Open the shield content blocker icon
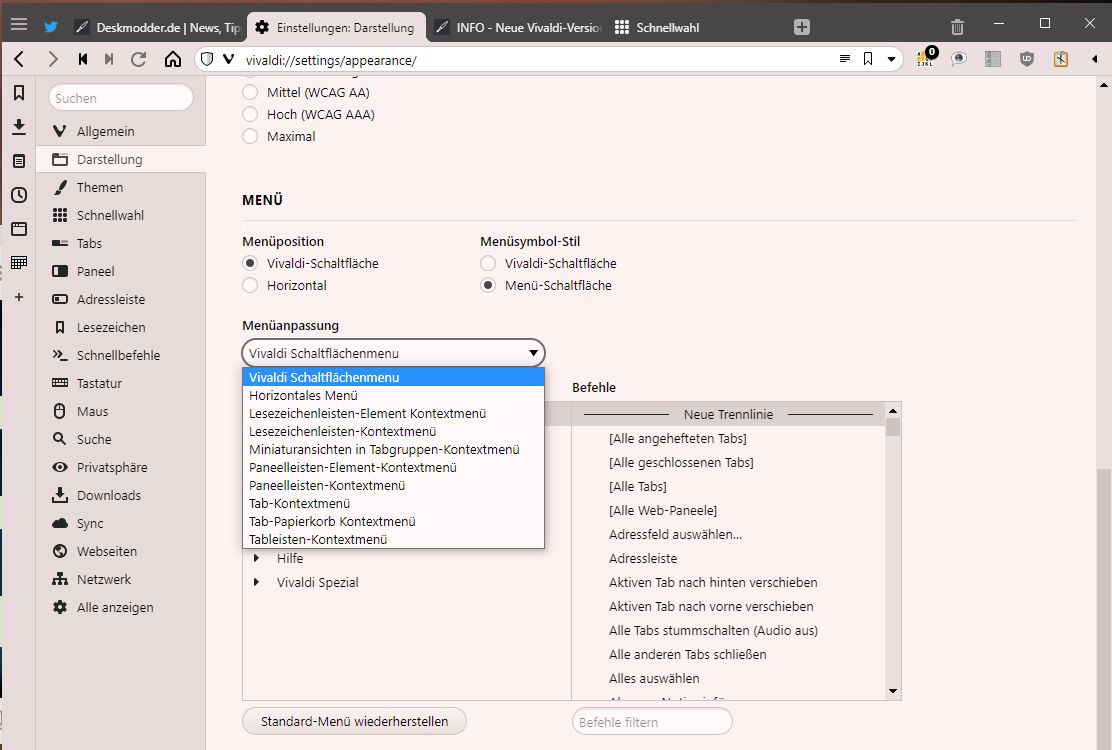 [206, 59]
